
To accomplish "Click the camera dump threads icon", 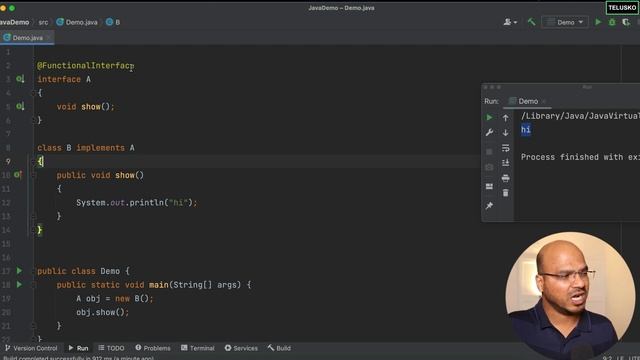I will [489, 167].
